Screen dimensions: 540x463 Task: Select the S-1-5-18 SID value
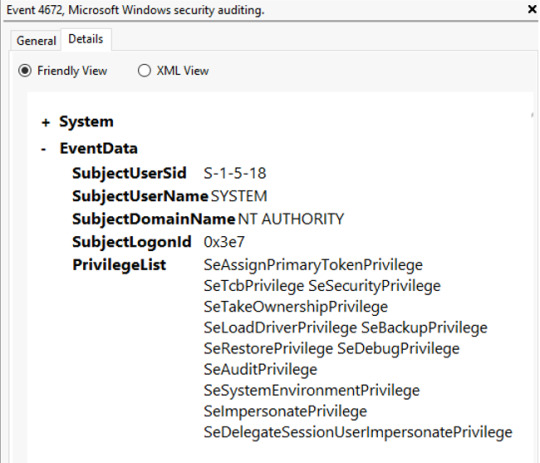pos(235,173)
